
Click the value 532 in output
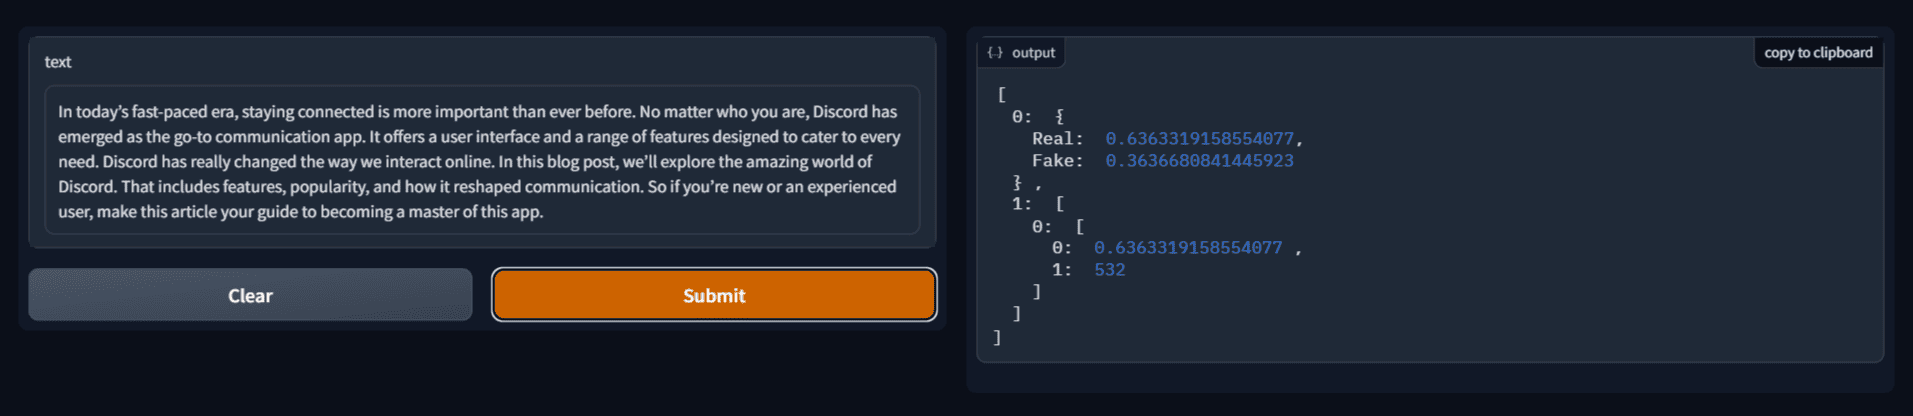pyautogui.click(x=1109, y=270)
